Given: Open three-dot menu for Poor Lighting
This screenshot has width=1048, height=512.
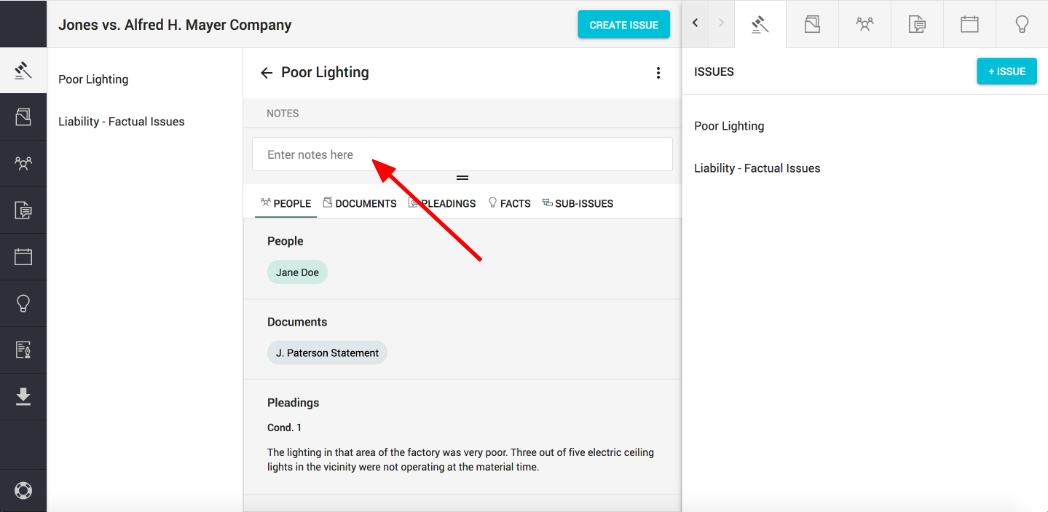Looking at the screenshot, I should point(658,73).
